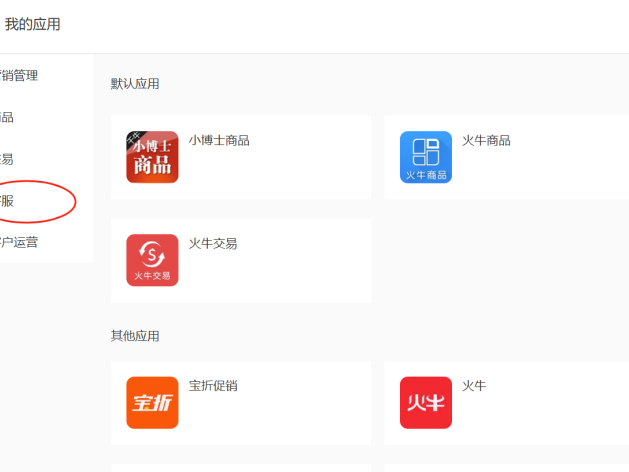Open the blue 火牛商品 app icon
629x472 pixels.
pos(426,157)
